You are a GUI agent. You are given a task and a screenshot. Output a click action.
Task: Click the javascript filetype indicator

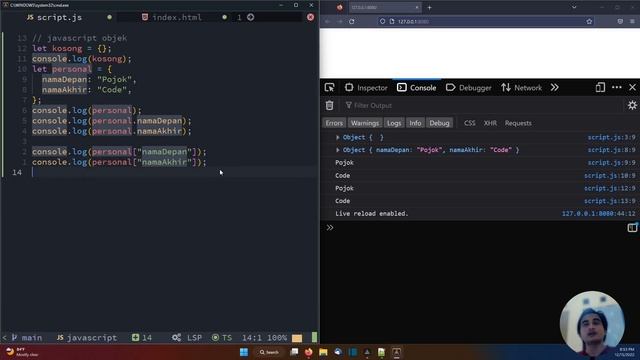pyautogui.click(x=87, y=338)
